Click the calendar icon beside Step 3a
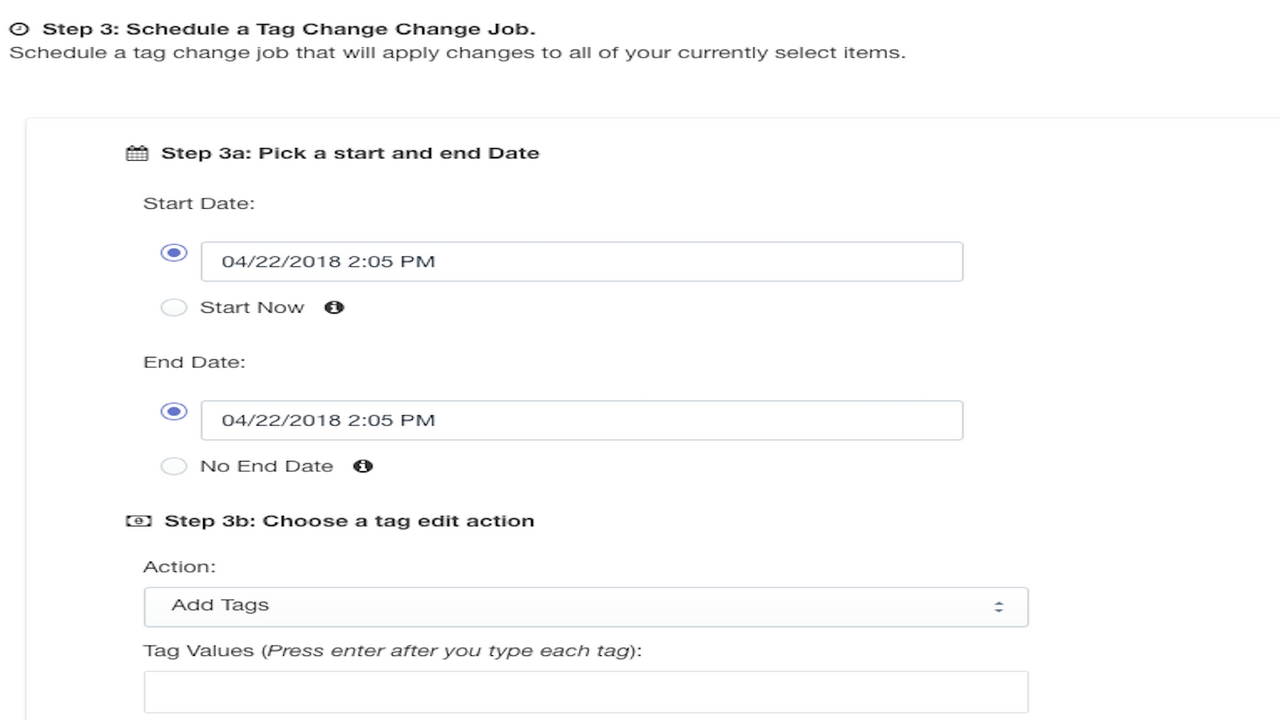The image size is (1280, 720). coord(137,152)
